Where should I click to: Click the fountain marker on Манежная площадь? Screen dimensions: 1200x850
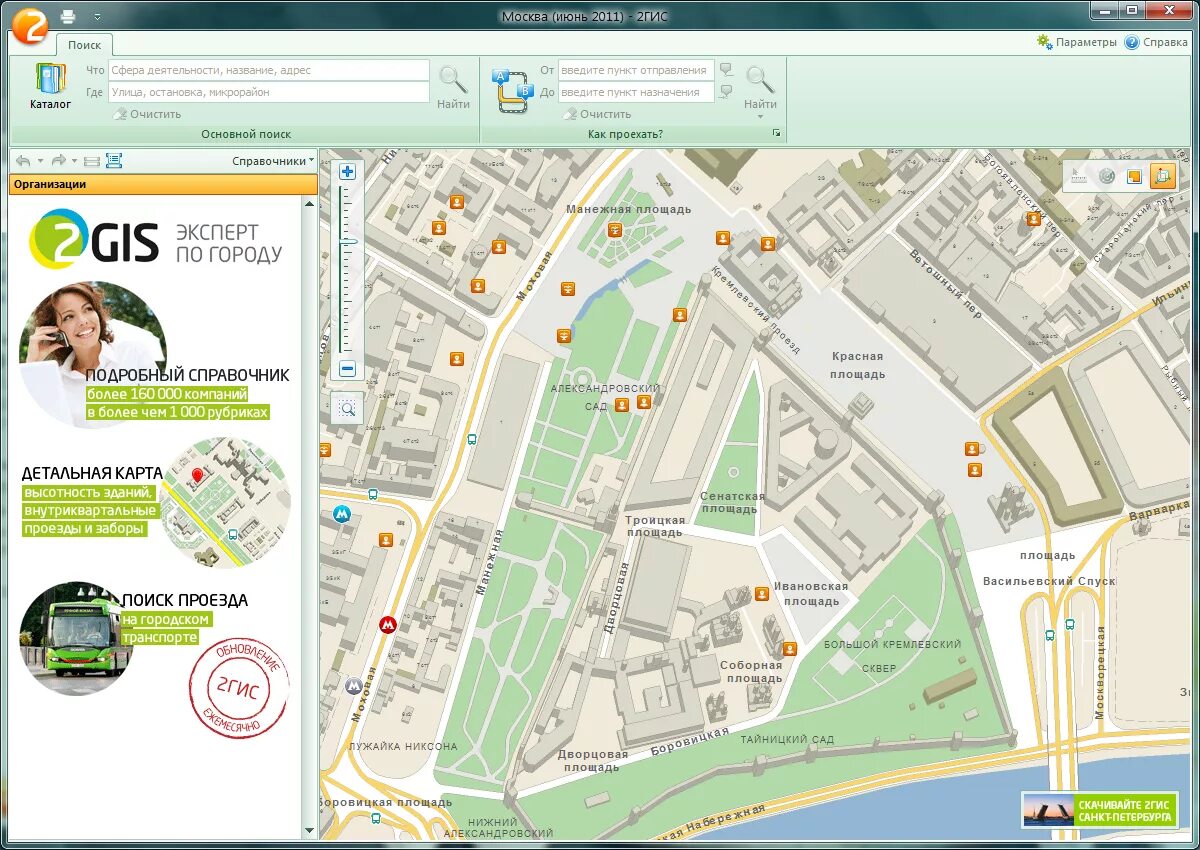(x=615, y=230)
